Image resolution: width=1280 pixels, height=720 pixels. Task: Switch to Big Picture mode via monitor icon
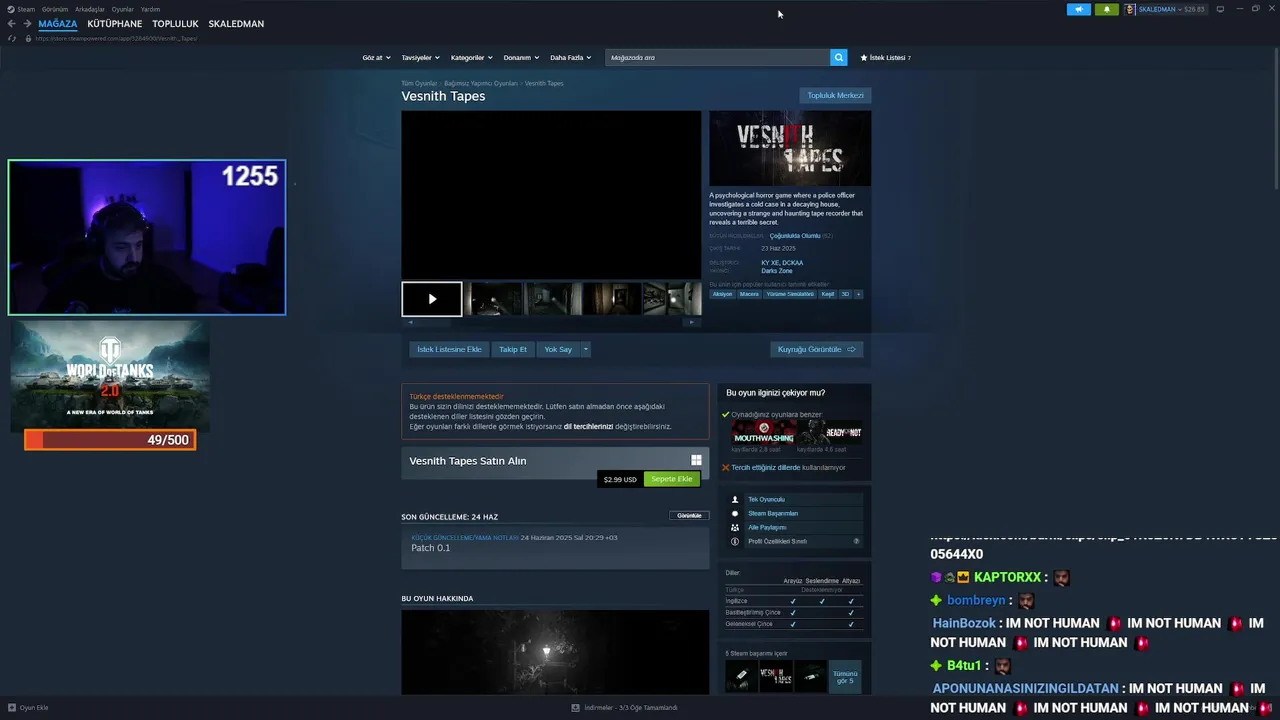click(1220, 9)
